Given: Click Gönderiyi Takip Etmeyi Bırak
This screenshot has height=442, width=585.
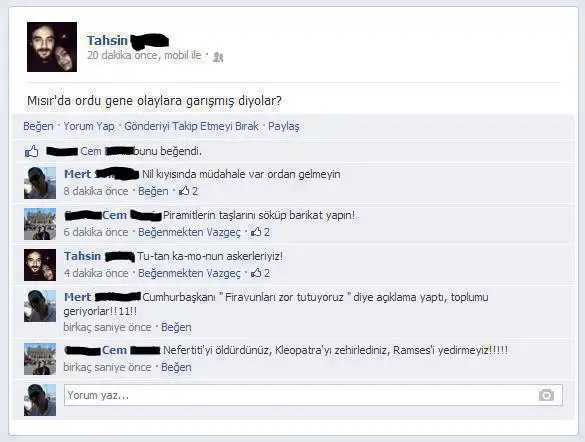Looking at the screenshot, I should click(x=191, y=126).
